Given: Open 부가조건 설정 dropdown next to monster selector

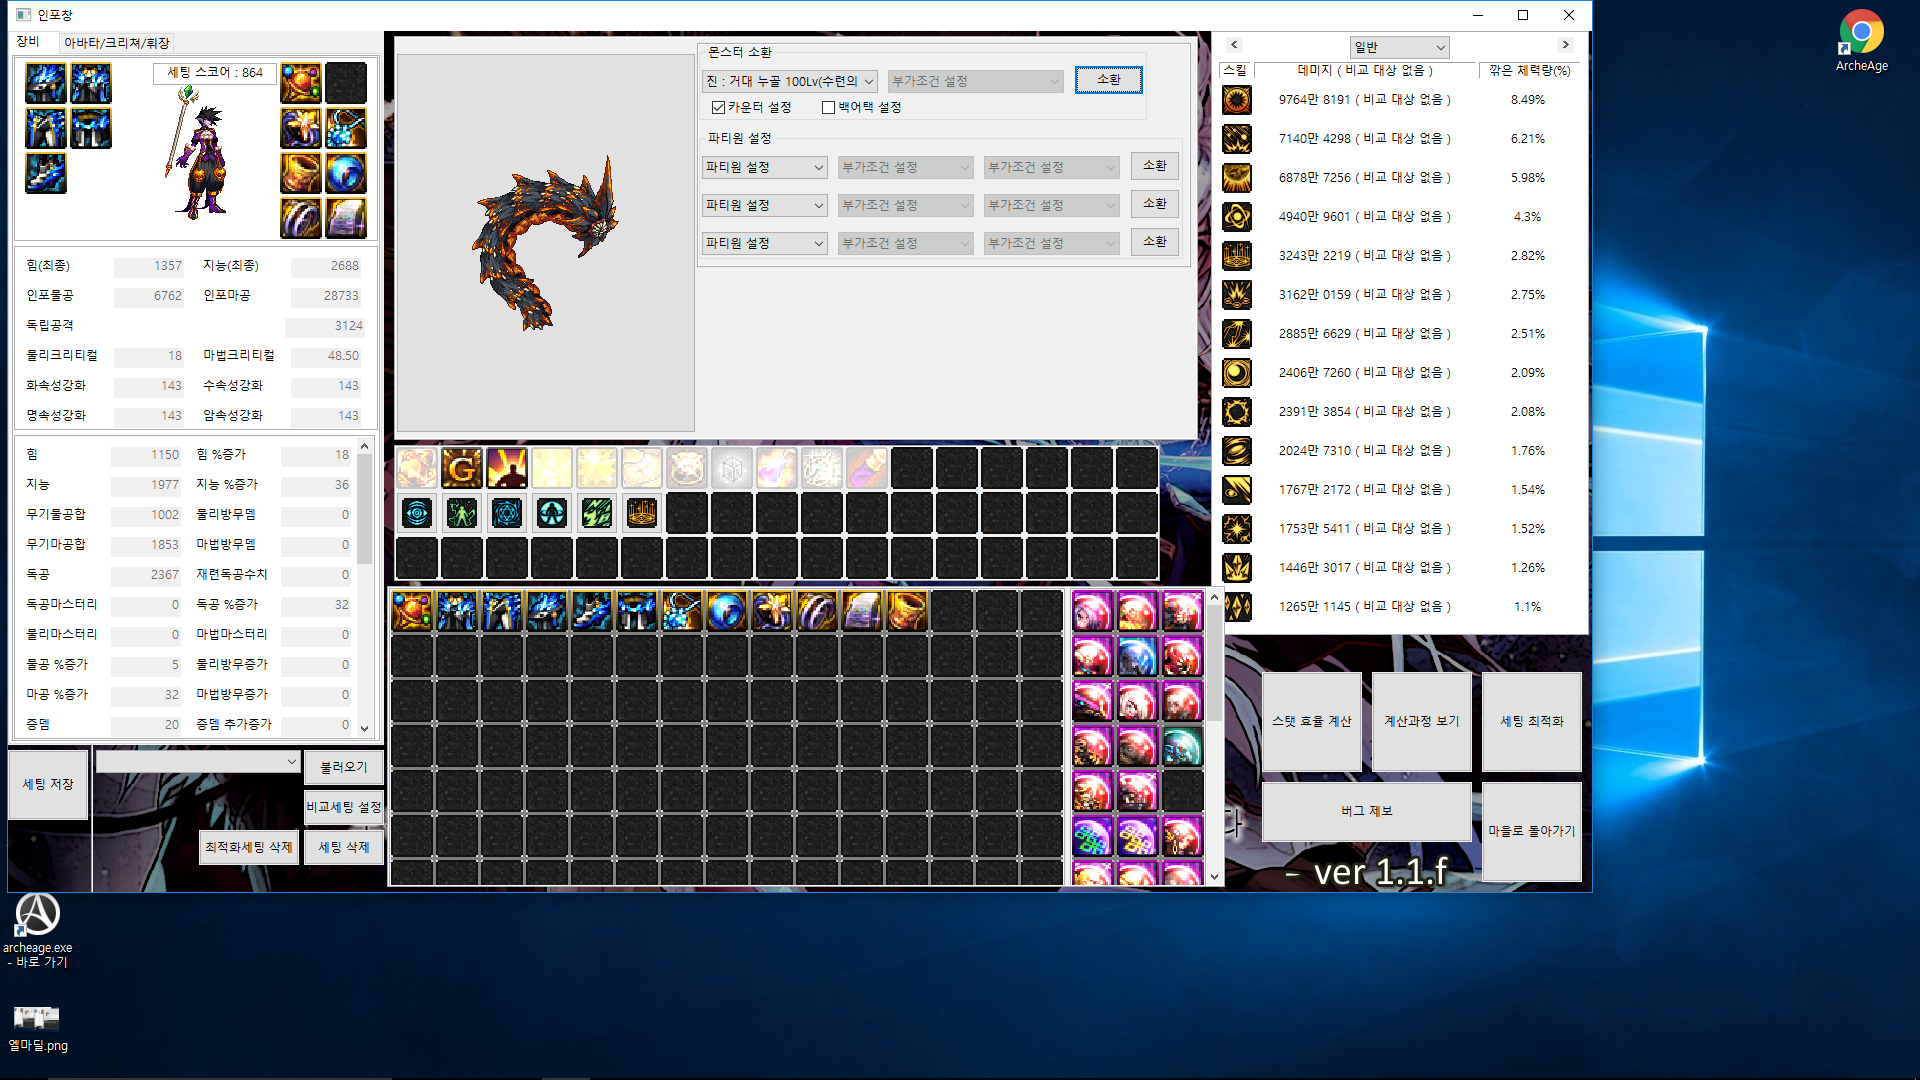Looking at the screenshot, I should [x=975, y=82].
